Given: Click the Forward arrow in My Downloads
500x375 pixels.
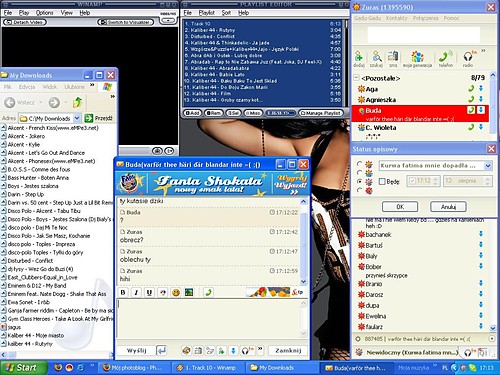Looking at the screenshot, I should 54,102.
